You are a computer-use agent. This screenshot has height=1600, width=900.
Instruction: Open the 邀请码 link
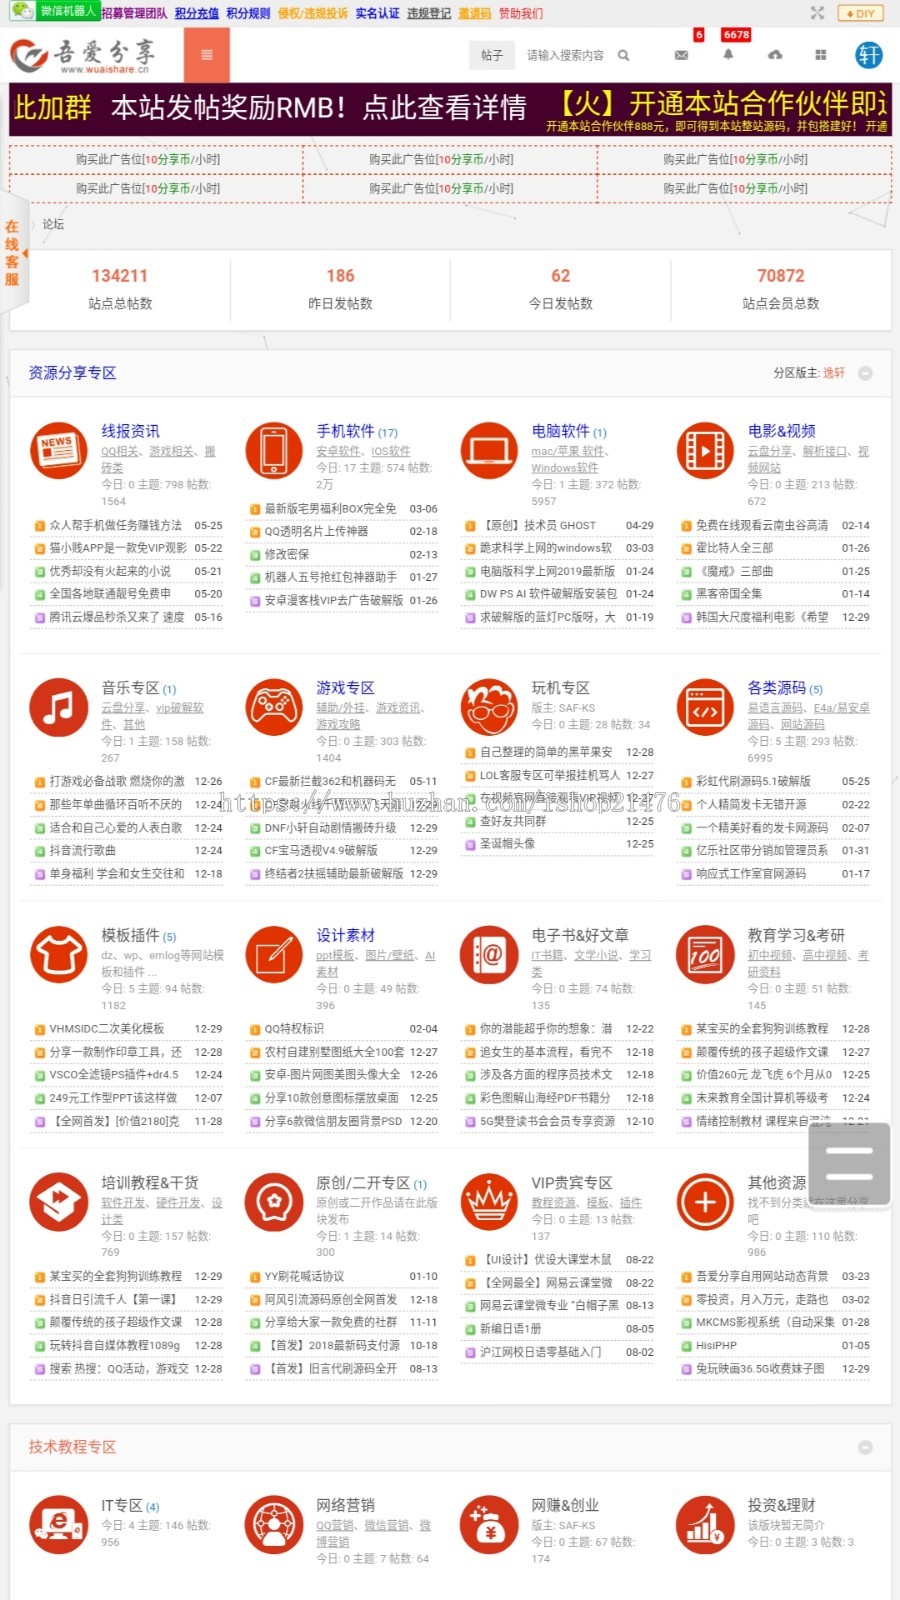point(475,13)
